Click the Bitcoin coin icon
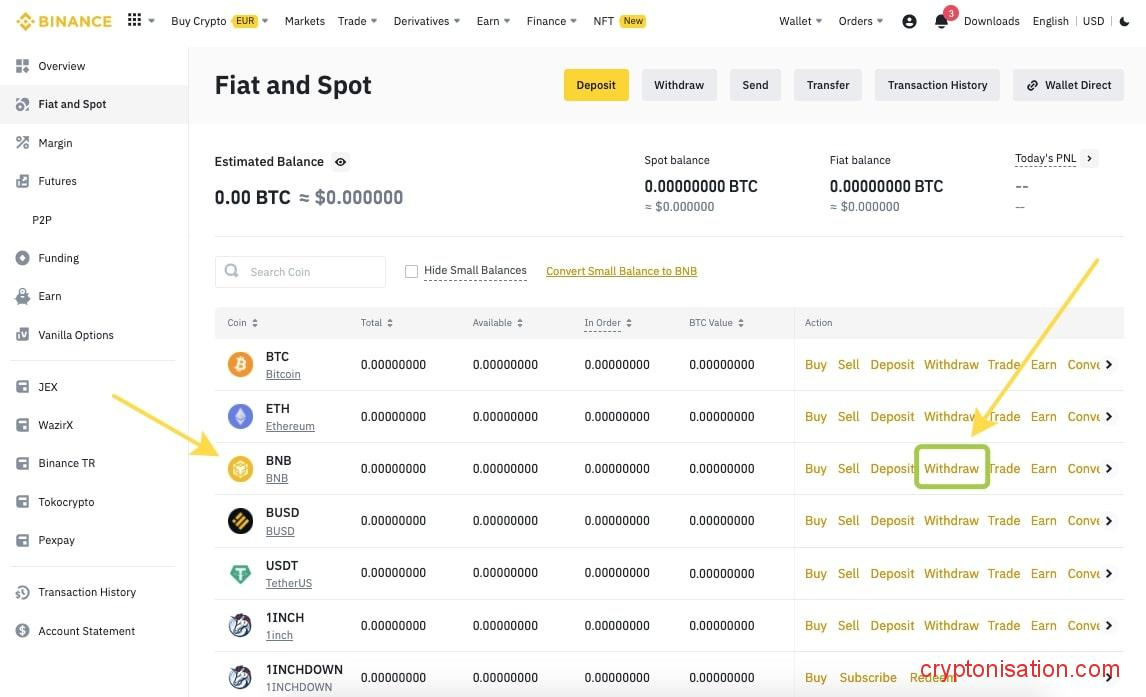This screenshot has width=1146, height=697. [x=240, y=365]
